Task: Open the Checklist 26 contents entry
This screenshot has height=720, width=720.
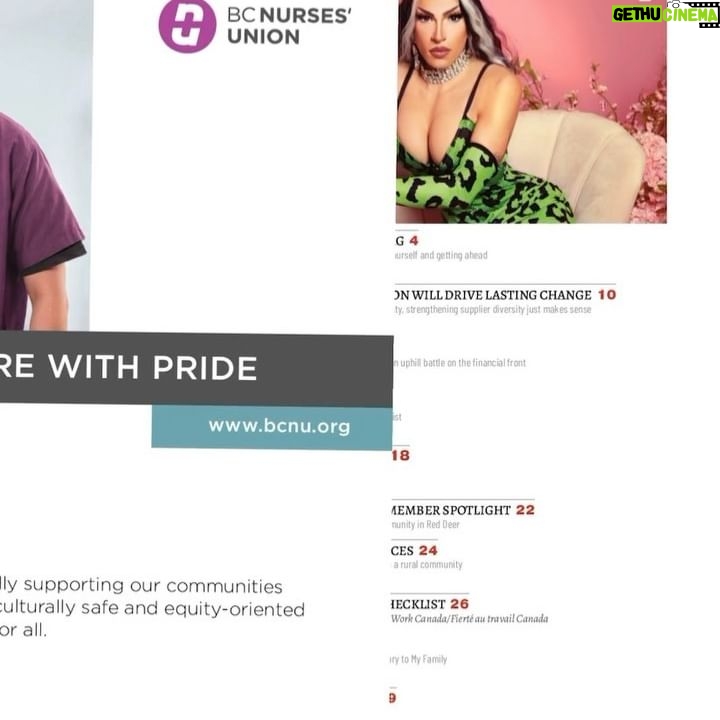Action: click(430, 604)
